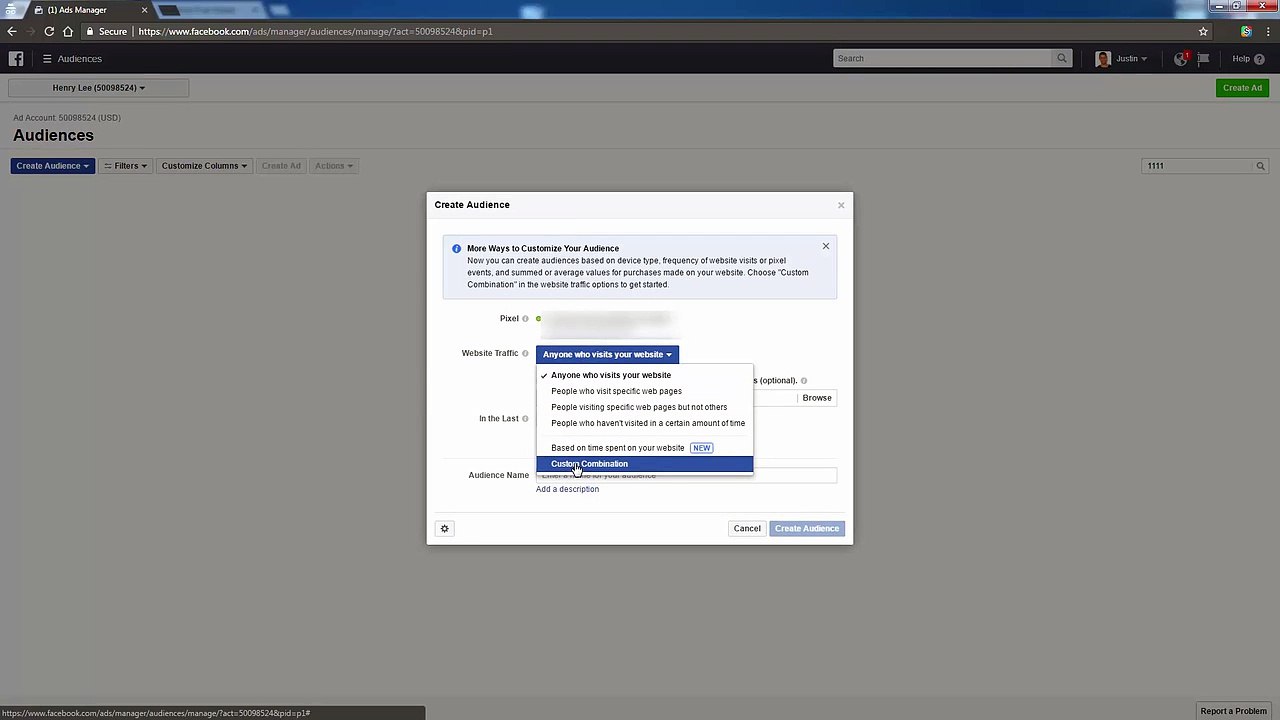
Task: Click the green Create Ad button
Action: [x=1243, y=88]
